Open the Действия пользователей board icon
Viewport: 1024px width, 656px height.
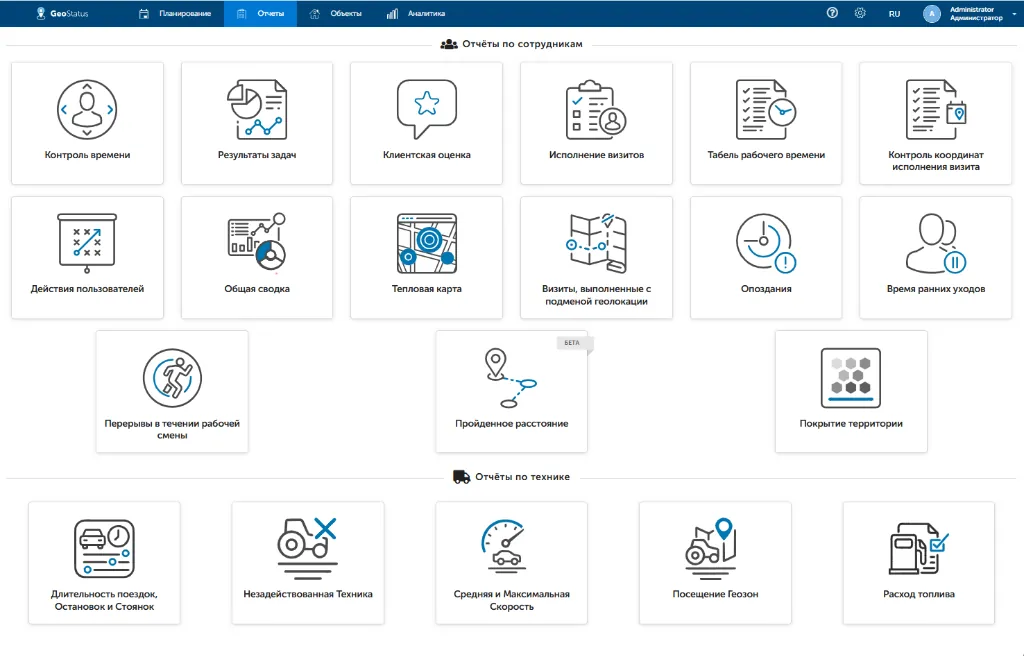[87, 243]
